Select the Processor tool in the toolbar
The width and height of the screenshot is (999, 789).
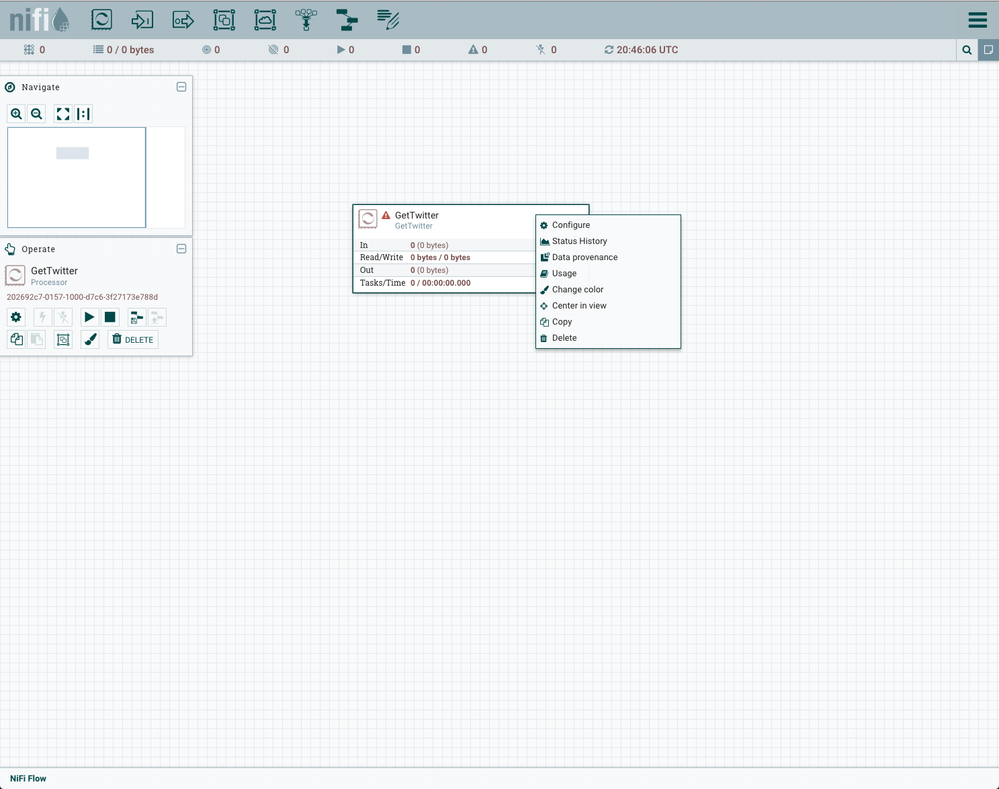point(102,19)
